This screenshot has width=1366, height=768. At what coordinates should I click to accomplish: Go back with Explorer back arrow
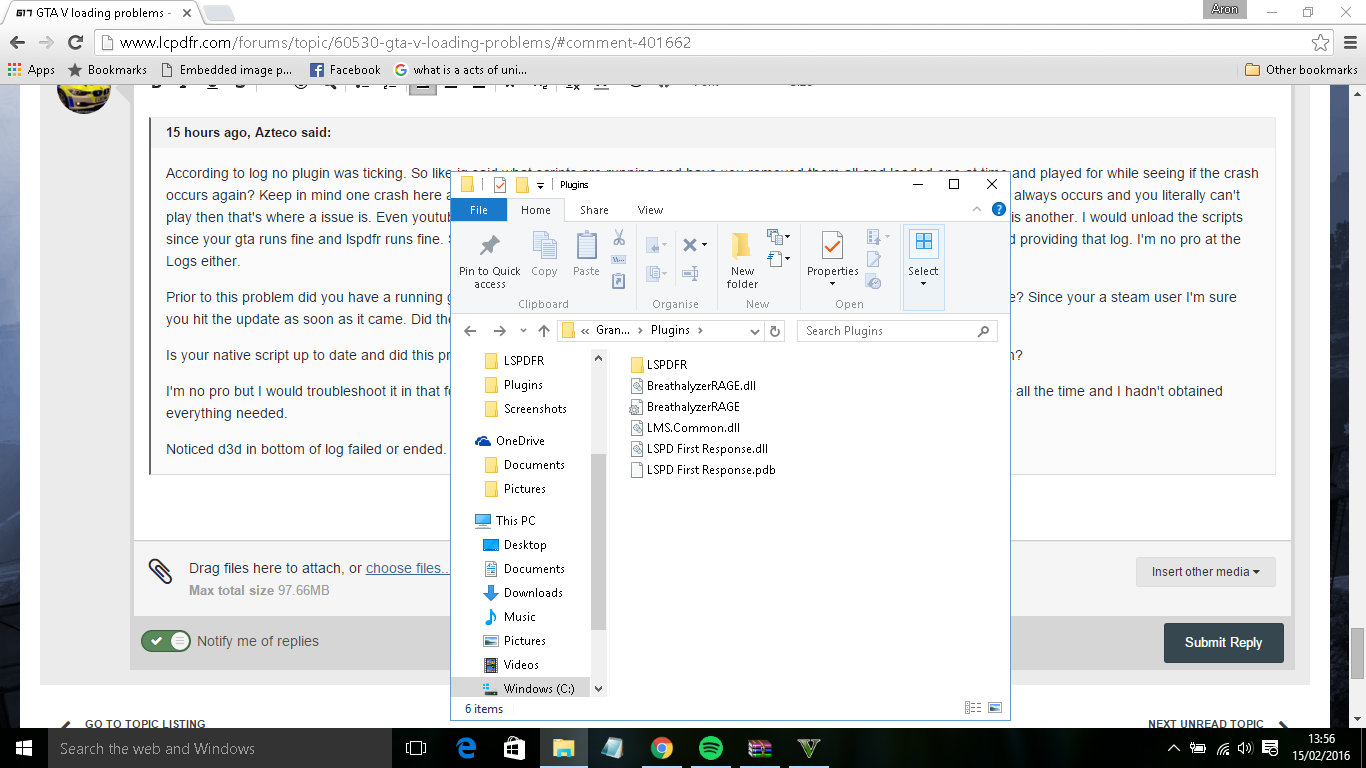point(471,331)
